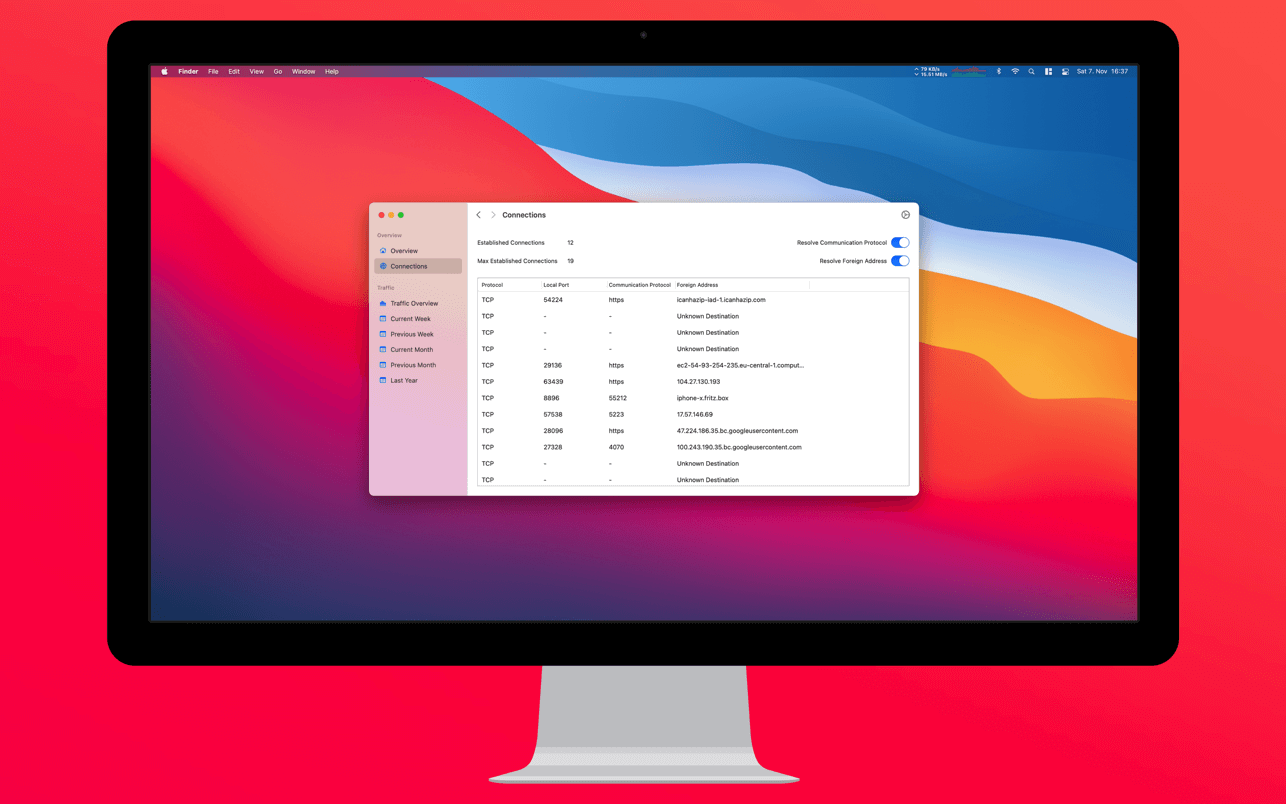Turn off Resolve Foreign Address switch
This screenshot has height=804, width=1286.
pyautogui.click(x=900, y=261)
